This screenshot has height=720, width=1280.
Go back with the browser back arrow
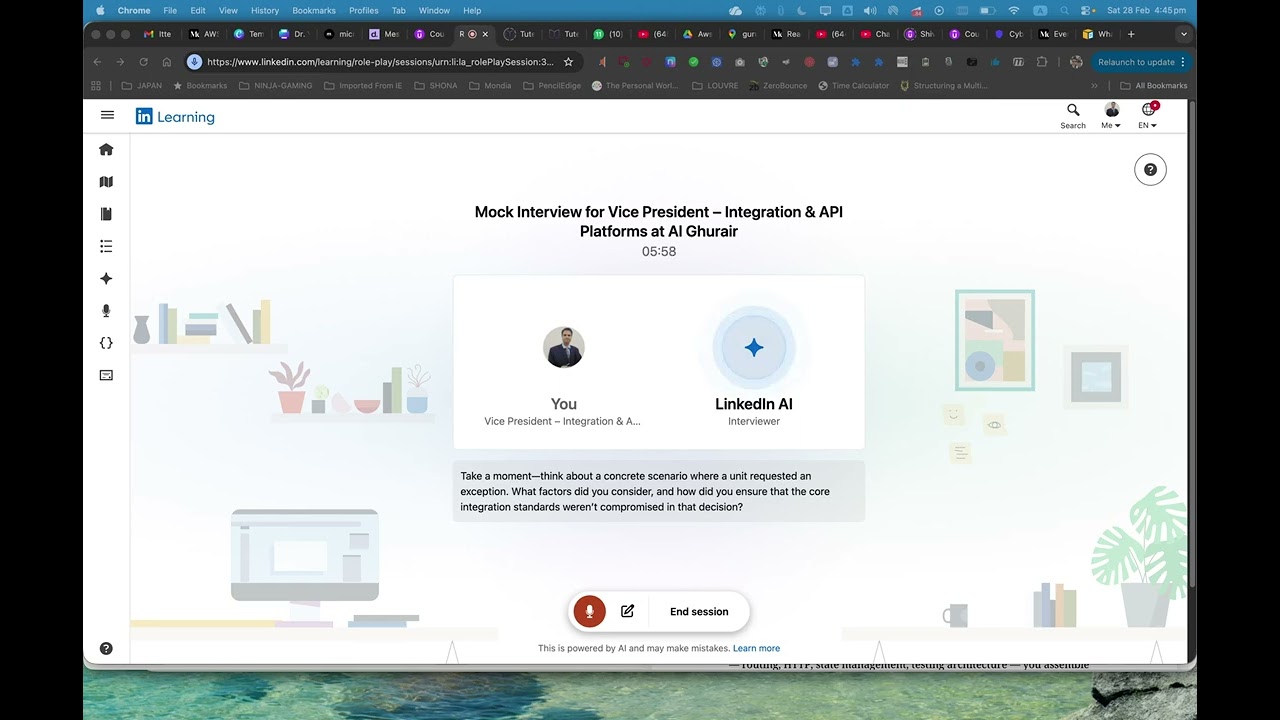pyautogui.click(x=97, y=62)
